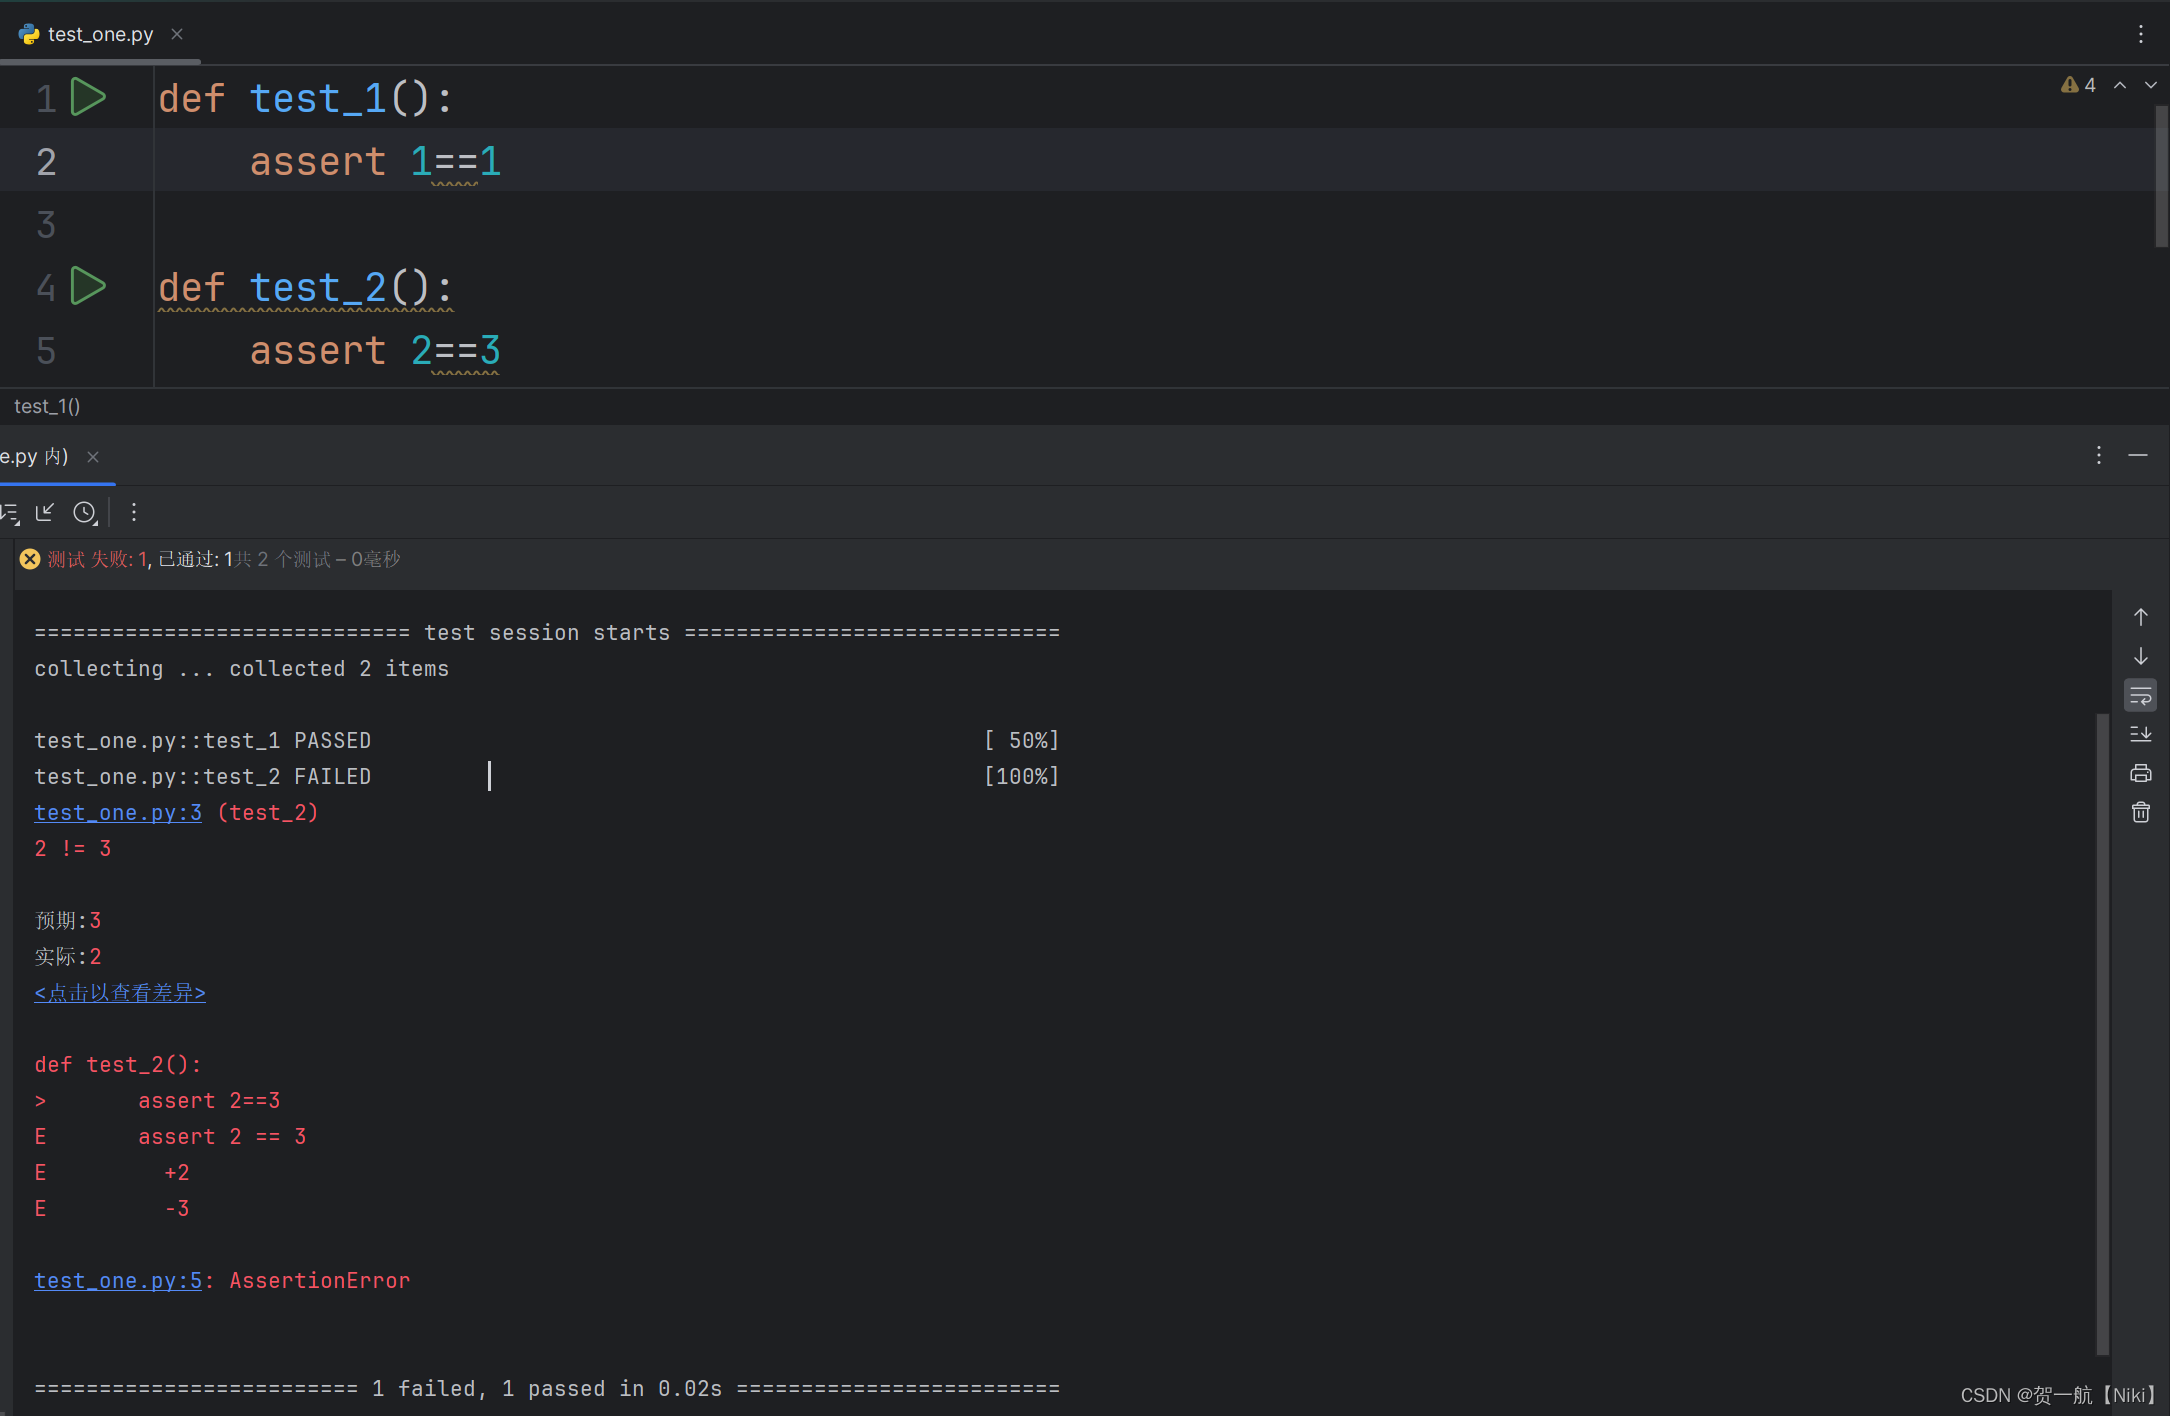The width and height of the screenshot is (2170, 1416).
Task: Open the test_one.py:5 AssertionError link
Action: (118, 1281)
